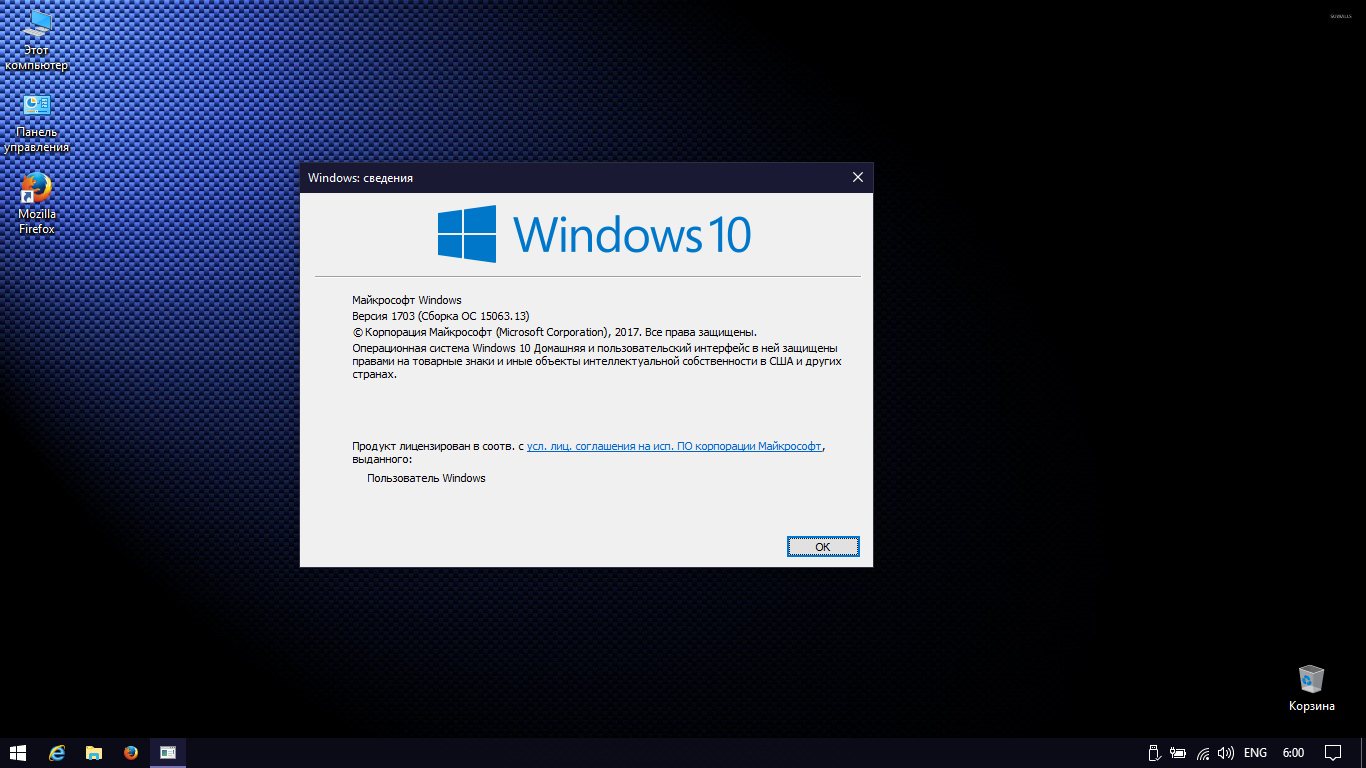Close the Windows: сведения dialog
The width and height of the screenshot is (1366, 768).
857,178
